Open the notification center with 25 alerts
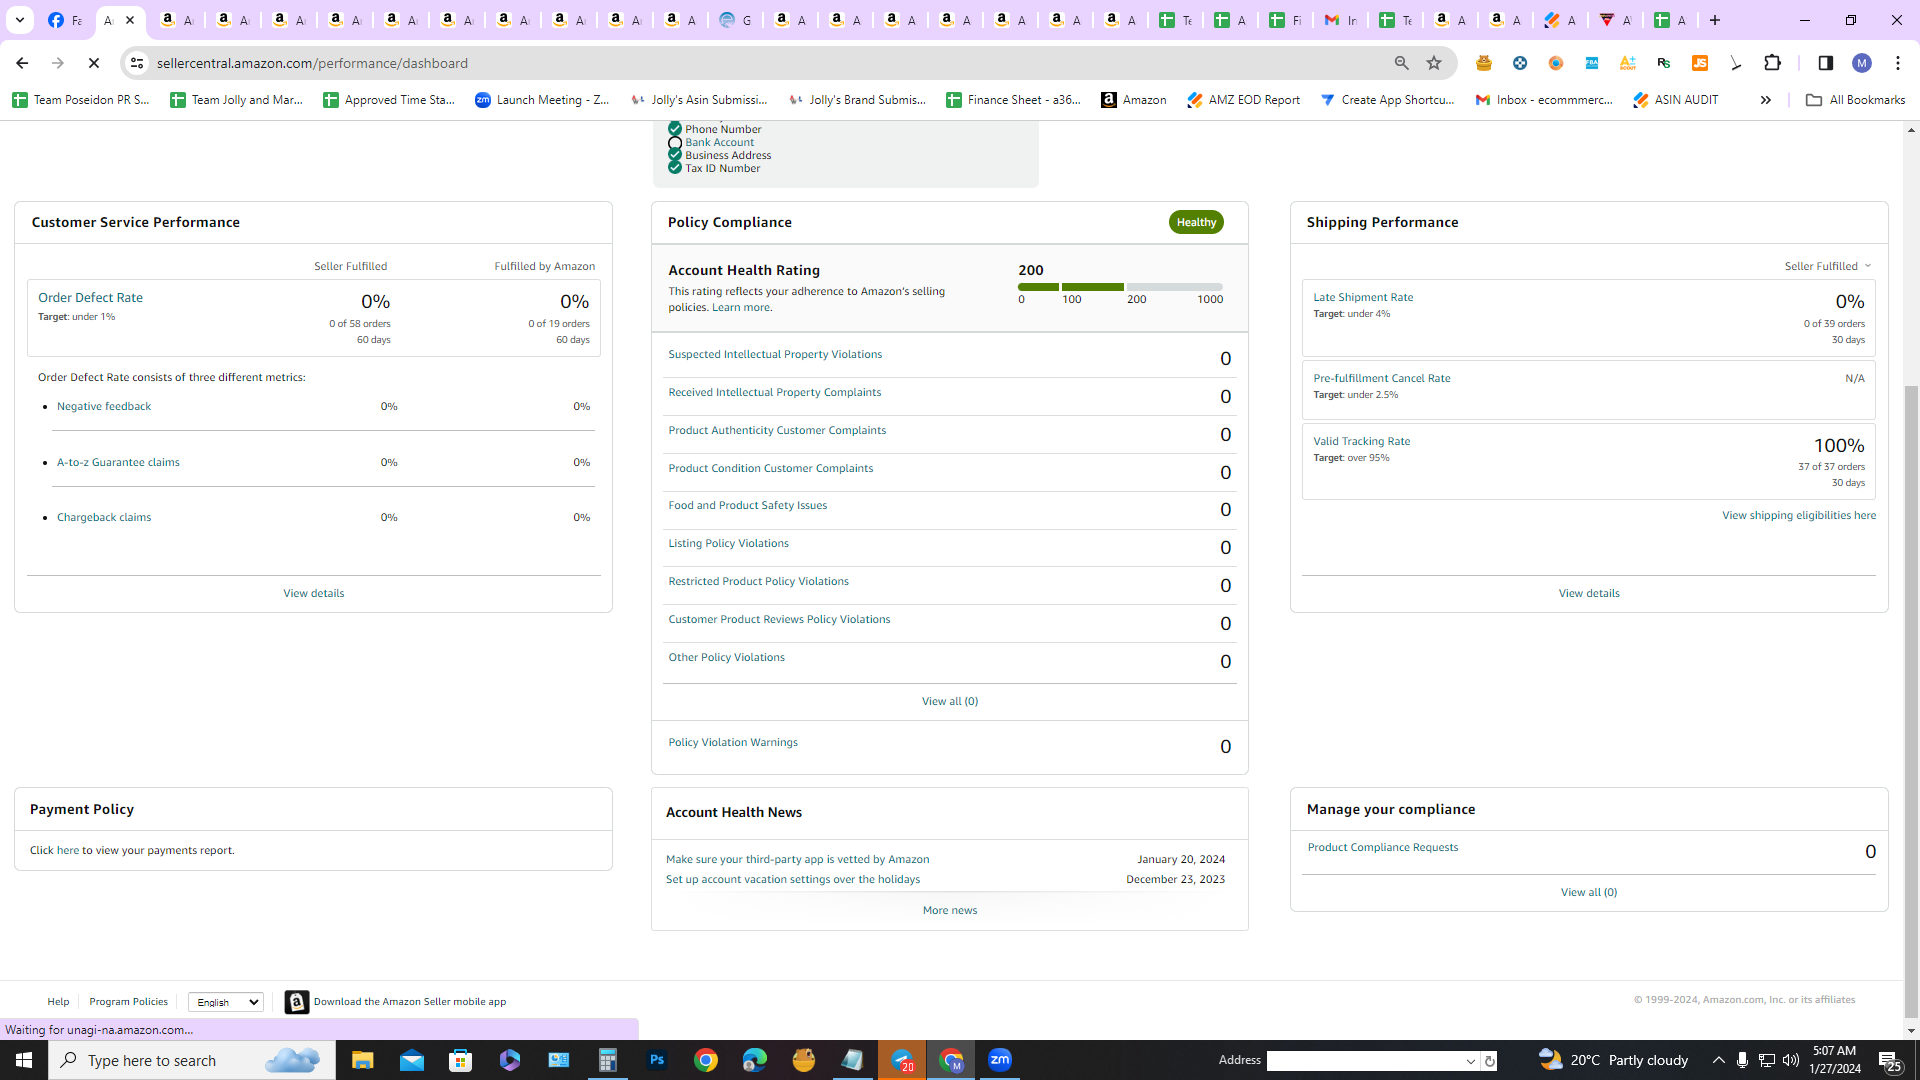Screen dimensions: 1920x1080 click(x=1890, y=1060)
